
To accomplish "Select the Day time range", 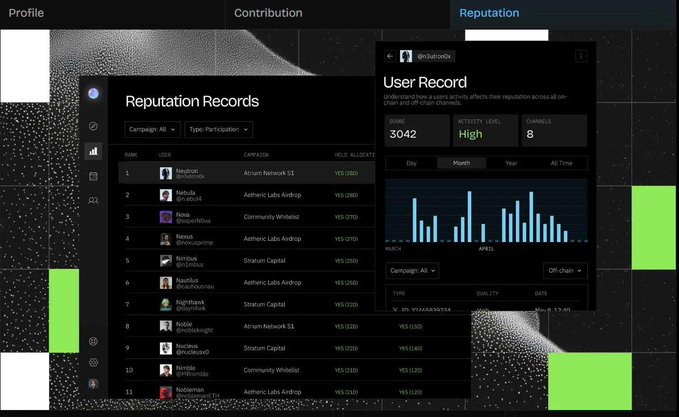I will 411,163.
